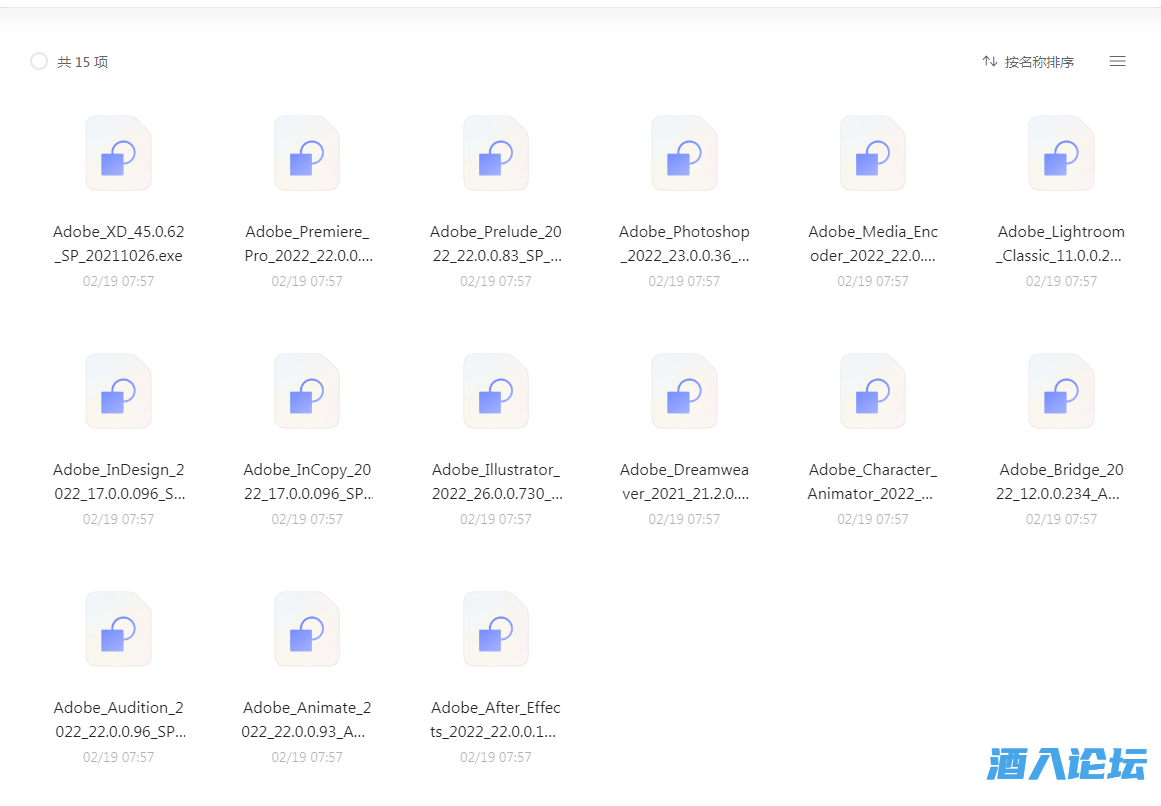Select the file name Adobe_Media_Encoder_2022_22.0...
This screenshot has width=1161, height=806.
tap(873, 244)
